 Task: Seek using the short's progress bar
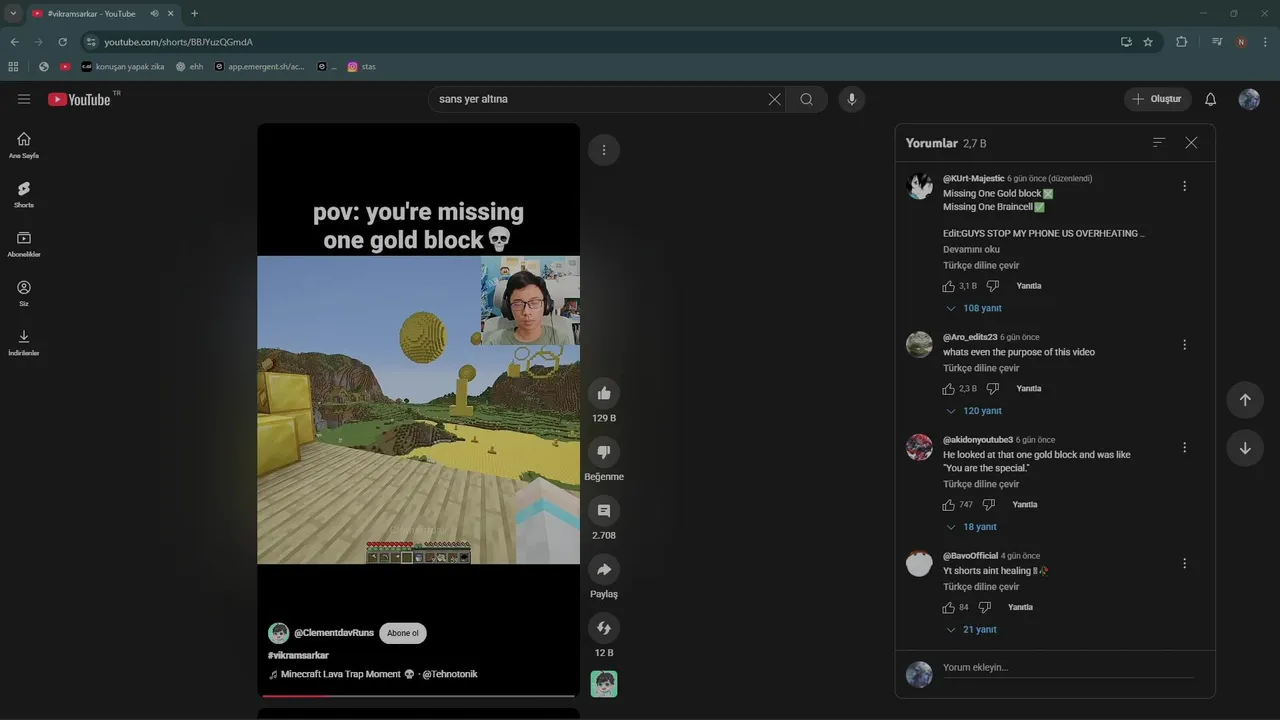(x=418, y=695)
